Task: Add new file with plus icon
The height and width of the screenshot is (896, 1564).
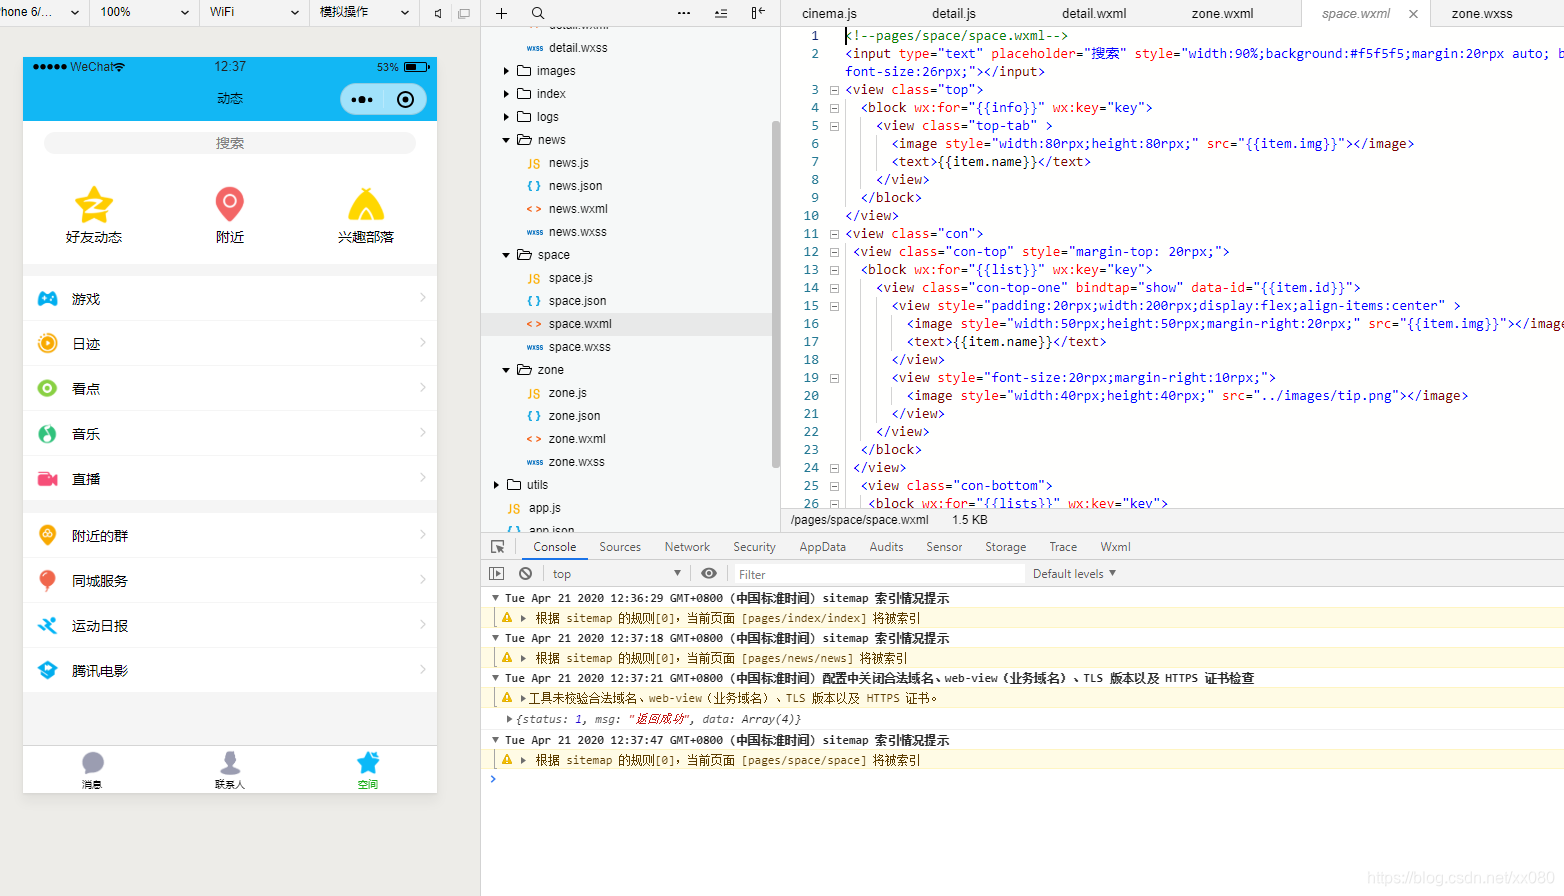Action: pos(501,13)
